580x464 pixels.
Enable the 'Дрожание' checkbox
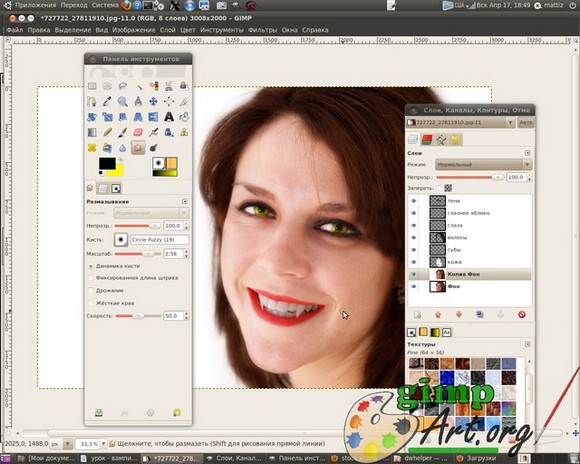pos(91,290)
